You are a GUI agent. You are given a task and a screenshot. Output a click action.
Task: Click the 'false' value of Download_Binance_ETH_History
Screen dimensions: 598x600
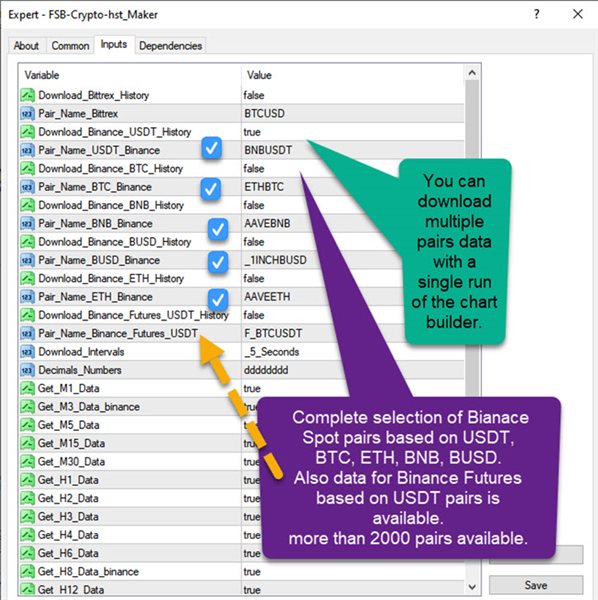(254, 278)
